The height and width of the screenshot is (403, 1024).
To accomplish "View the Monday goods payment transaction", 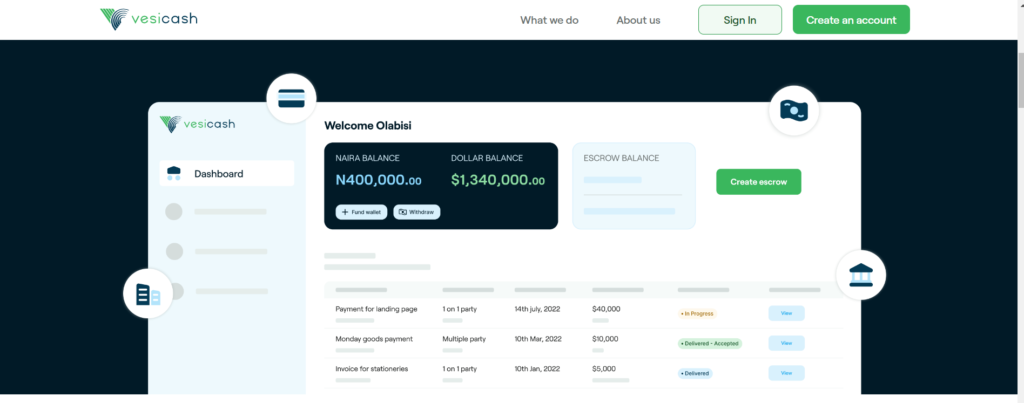I will coord(786,343).
